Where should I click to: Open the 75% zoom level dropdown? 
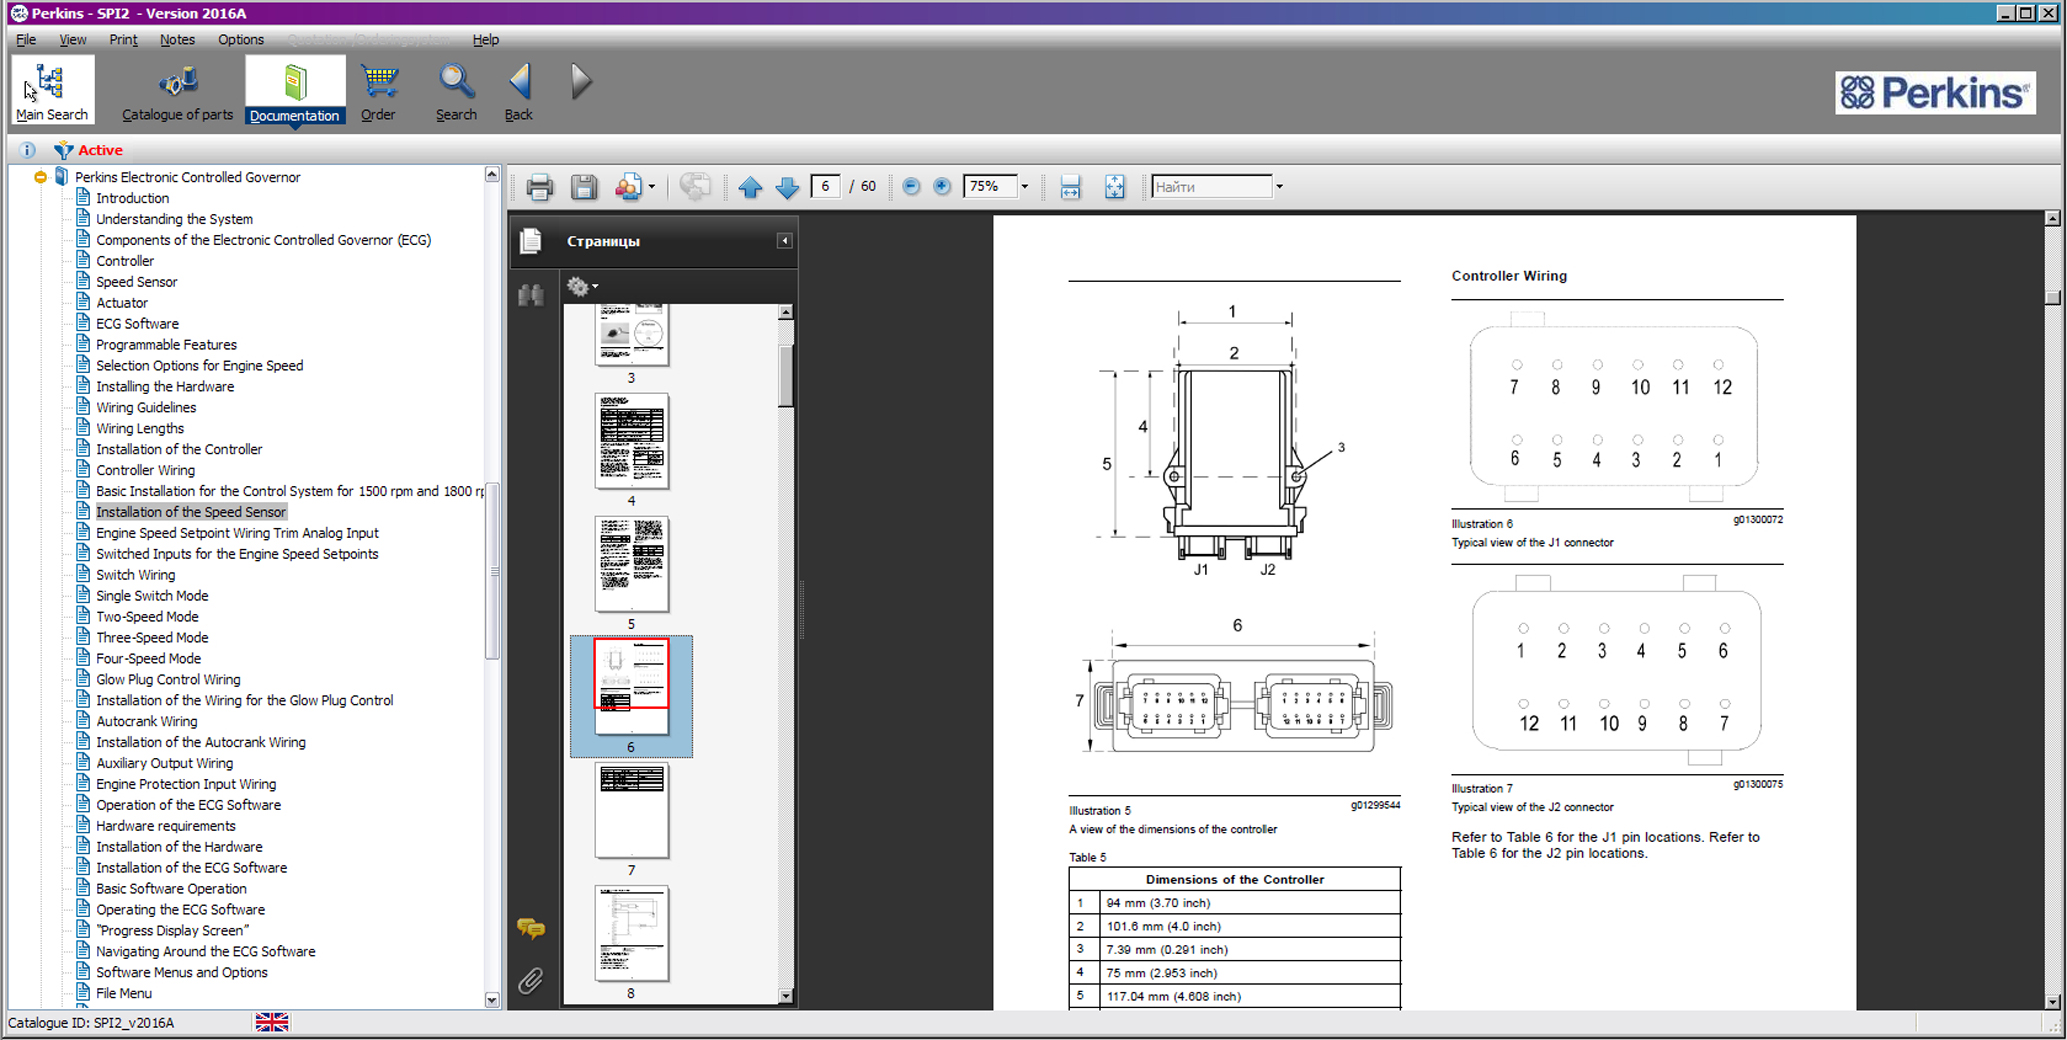point(1024,187)
